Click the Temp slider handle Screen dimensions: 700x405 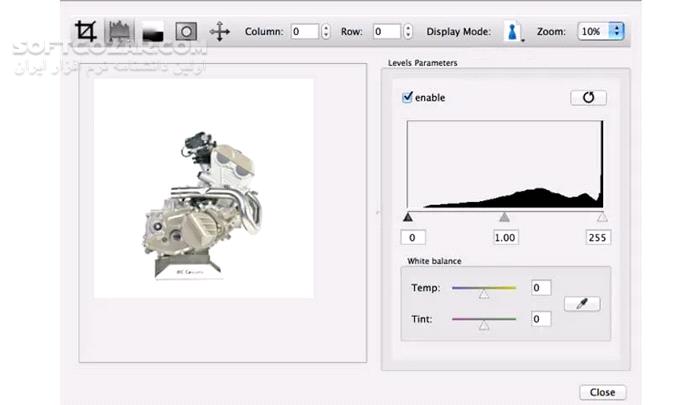483,294
